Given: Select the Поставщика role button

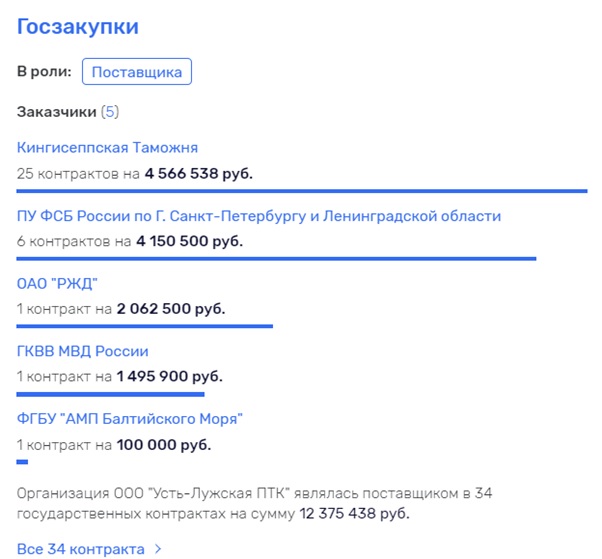Looking at the screenshot, I should tap(136, 72).
